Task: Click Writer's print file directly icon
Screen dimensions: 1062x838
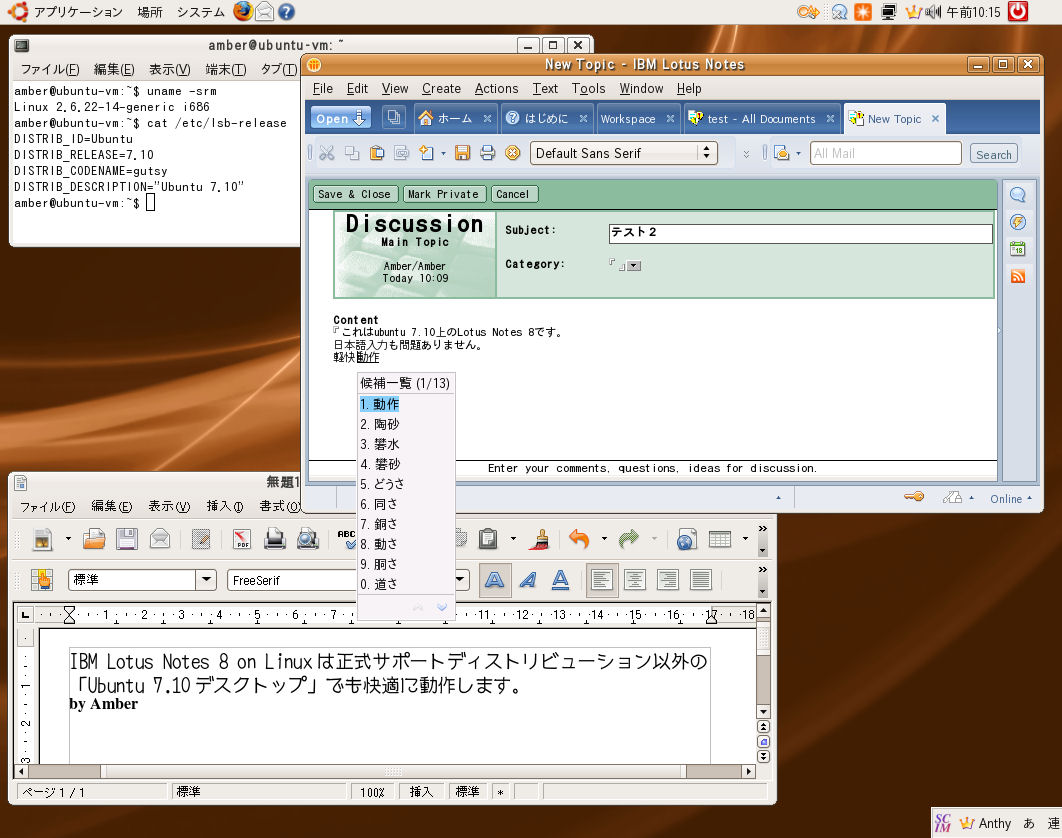Action: (x=275, y=539)
